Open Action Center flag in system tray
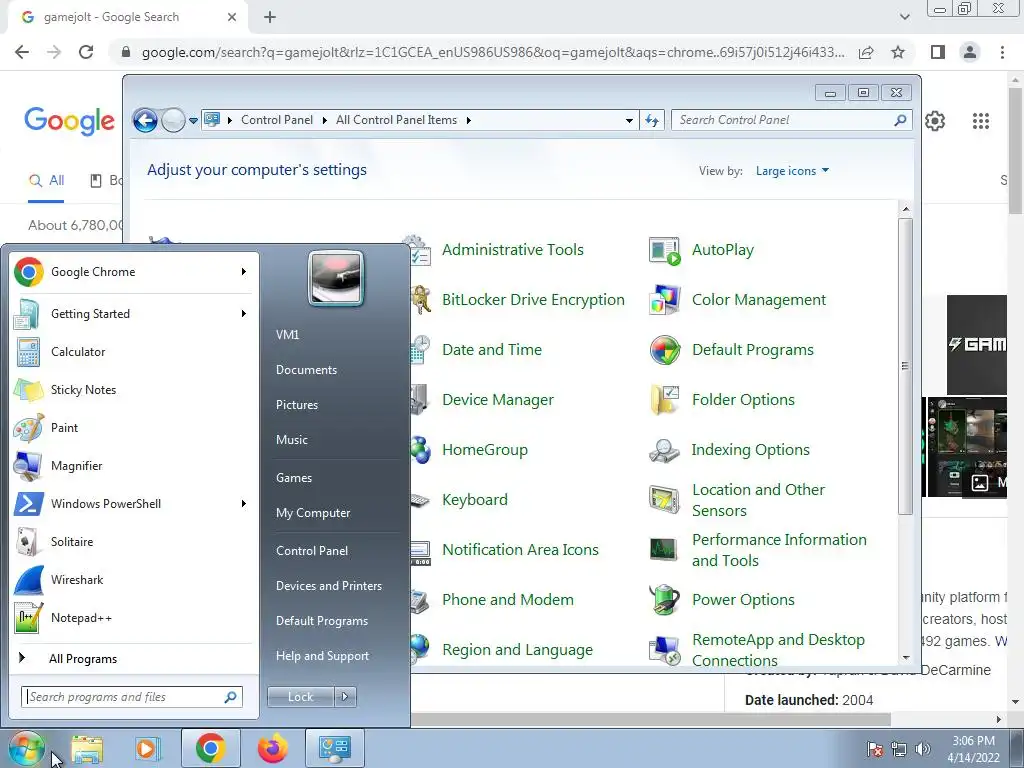 [874, 750]
